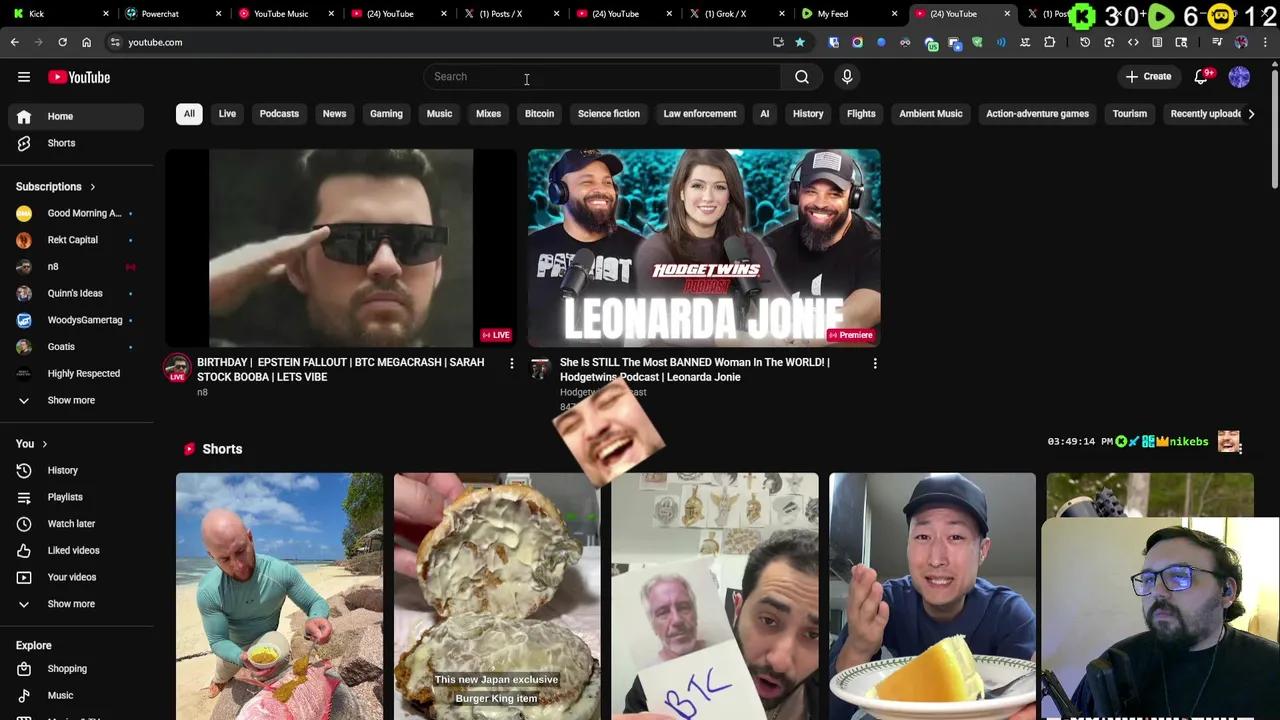Viewport: 1280px width, 720px height.
Task: Open the WoodysGamertag subscription channel
Action: pyautogui.click(x=76, y=320)
